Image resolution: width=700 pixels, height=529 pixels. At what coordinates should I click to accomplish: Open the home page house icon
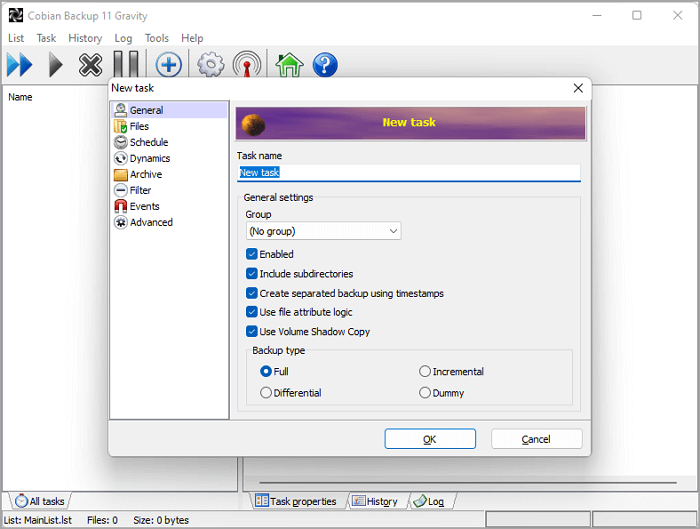pyautogui.click(x=289, y=65)
